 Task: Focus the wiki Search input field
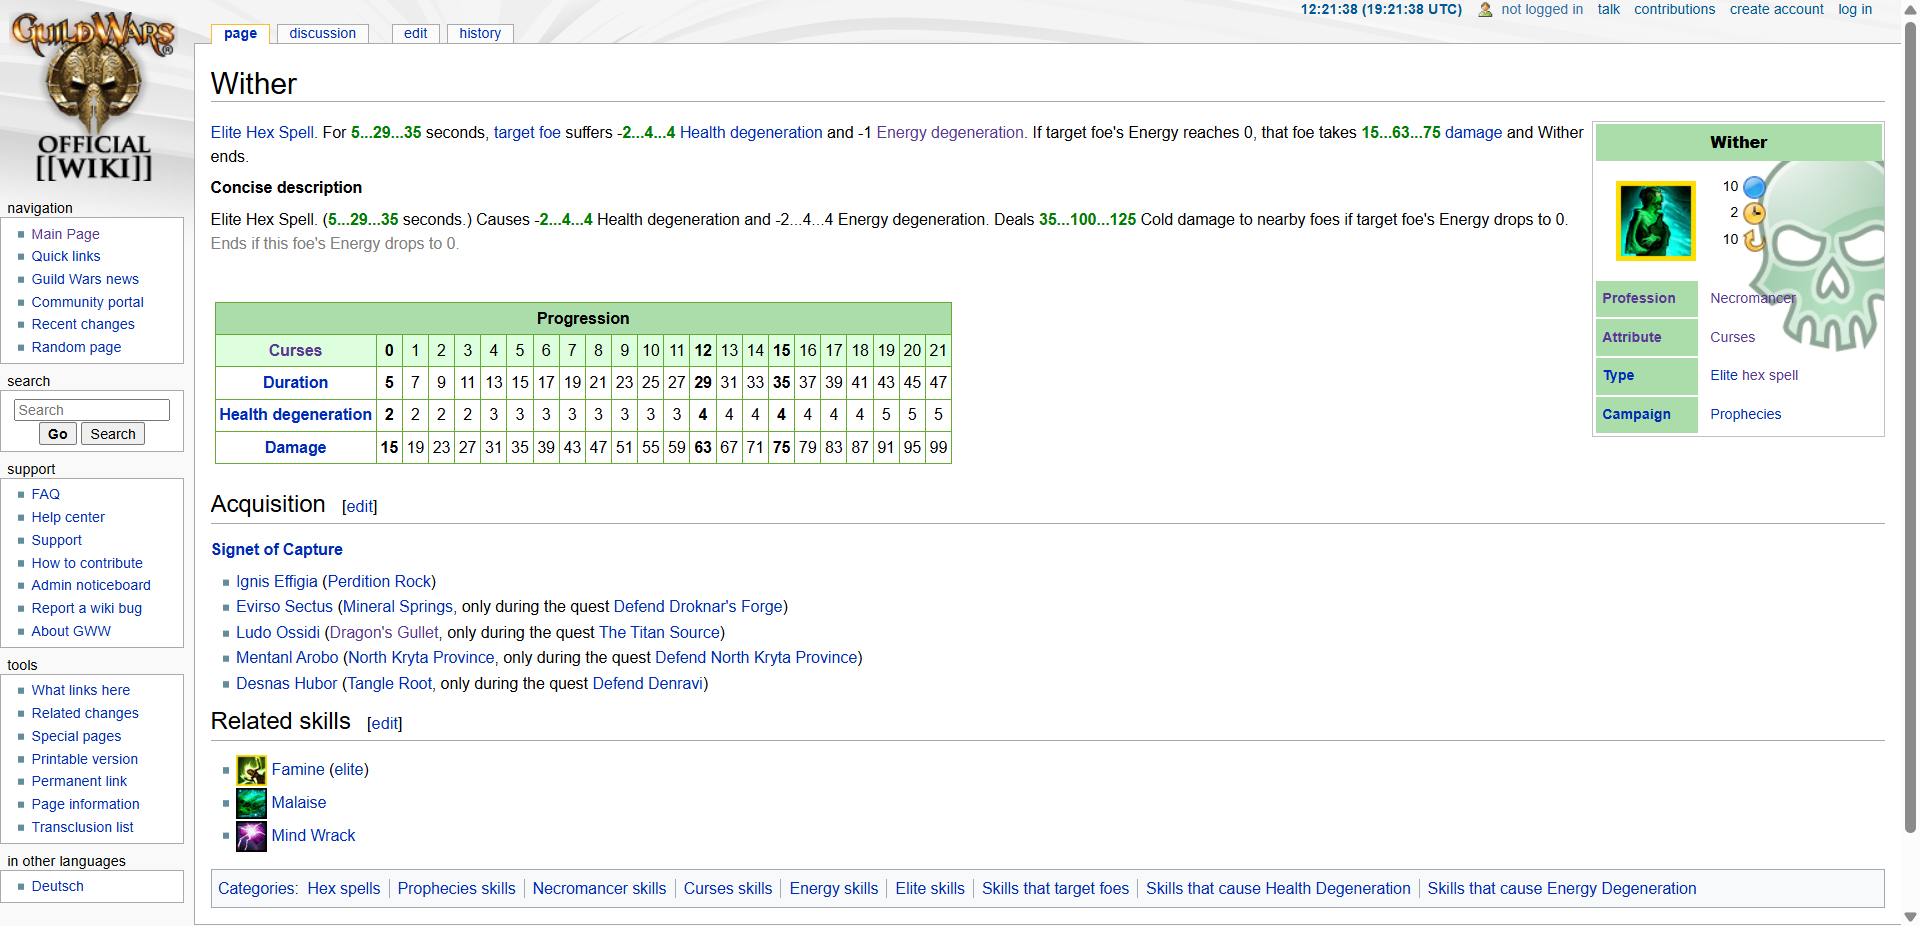[x=92, y=410]
